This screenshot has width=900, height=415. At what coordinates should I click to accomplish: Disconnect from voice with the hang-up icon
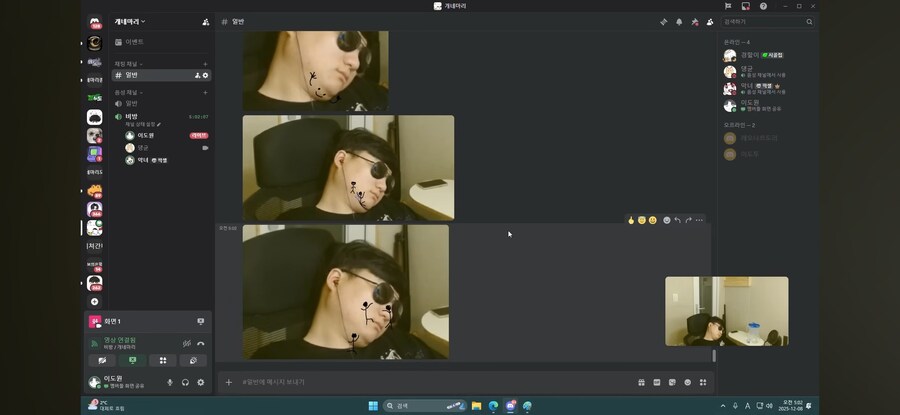coord(201,343)
